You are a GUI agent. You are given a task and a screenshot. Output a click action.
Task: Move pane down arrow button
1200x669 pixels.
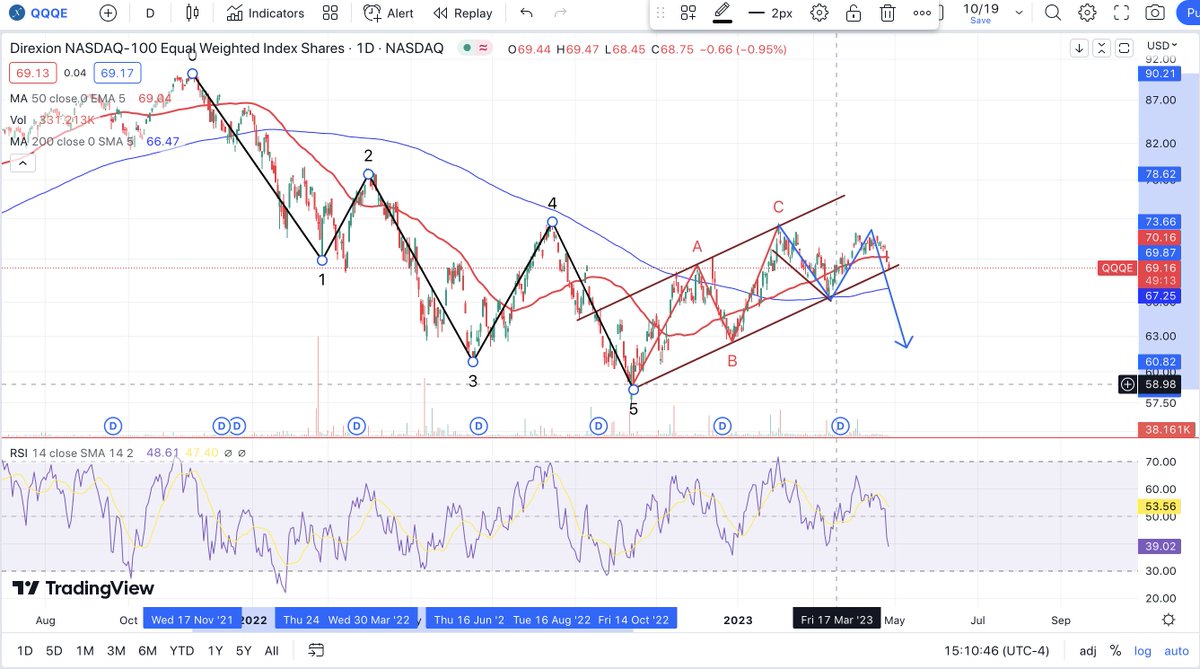pos(1079,47)
